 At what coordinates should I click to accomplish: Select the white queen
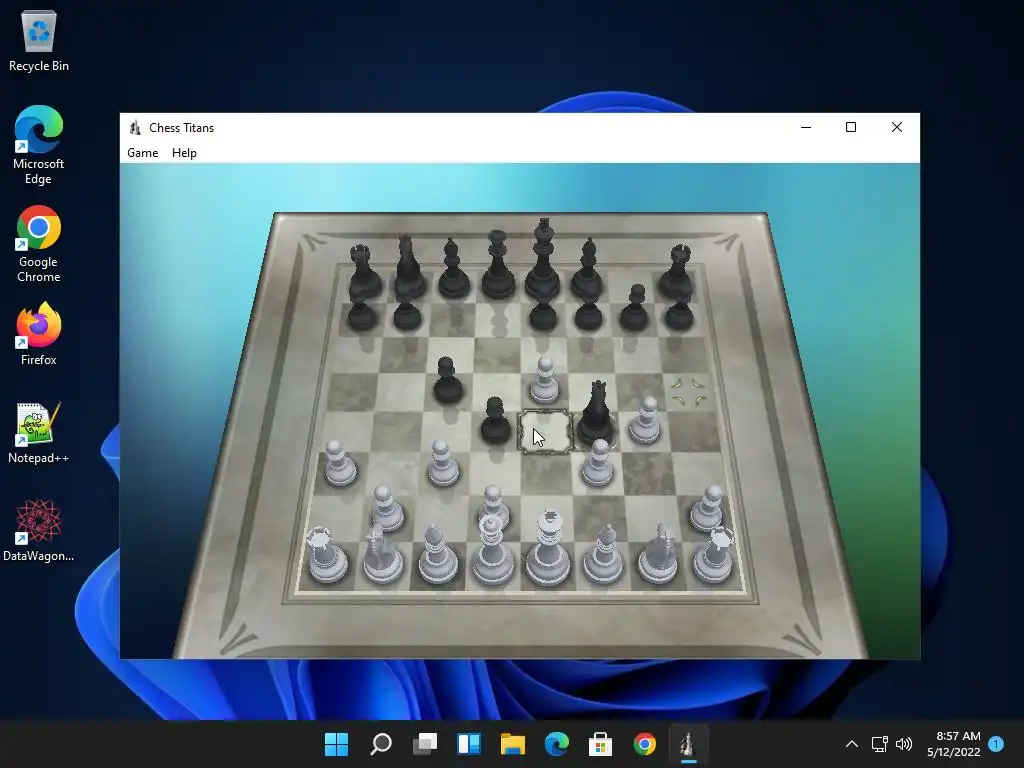(492, 550)
